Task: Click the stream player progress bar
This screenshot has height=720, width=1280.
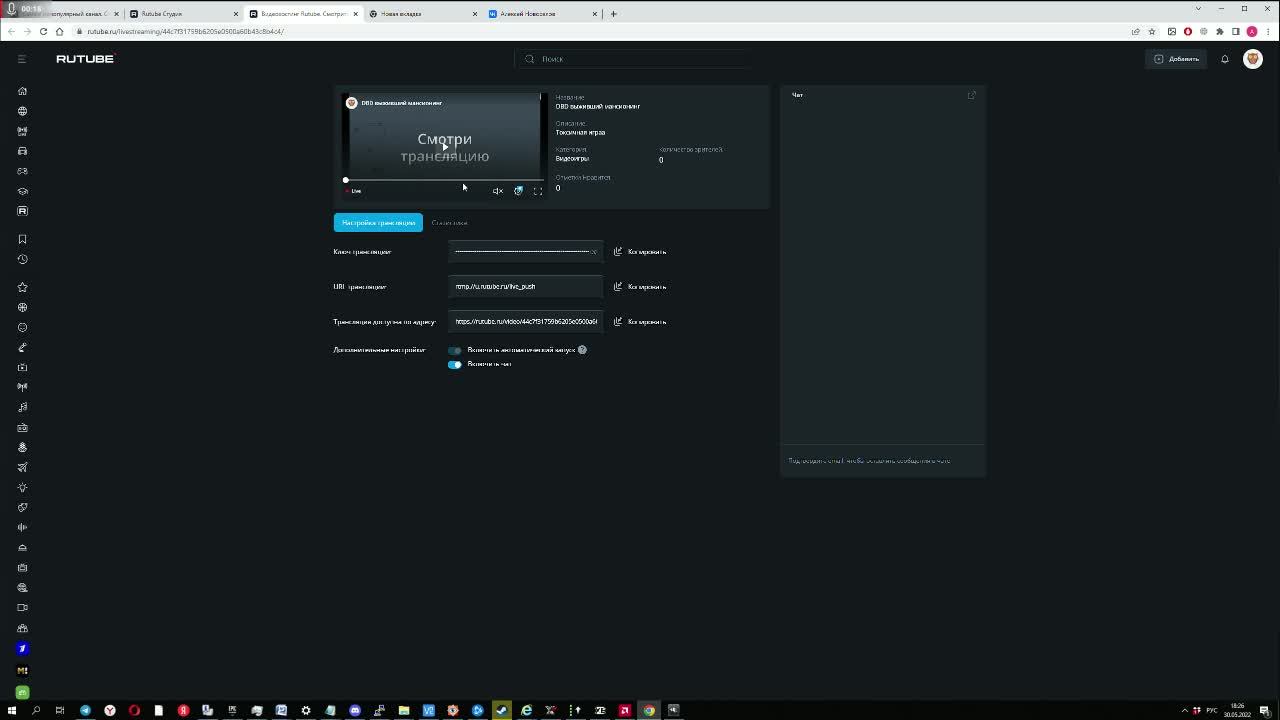Action: tap(444, 180)
